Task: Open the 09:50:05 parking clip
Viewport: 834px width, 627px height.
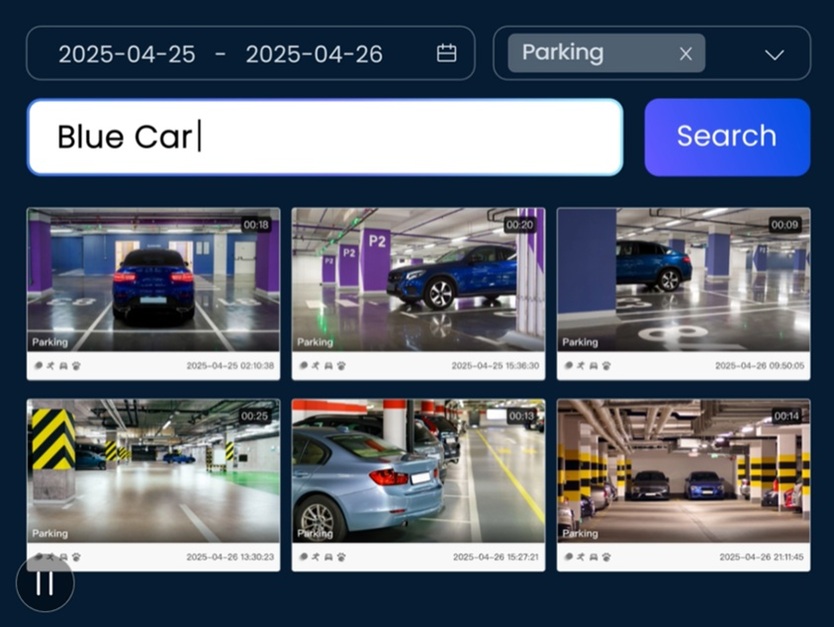Action: pos(683,279)
